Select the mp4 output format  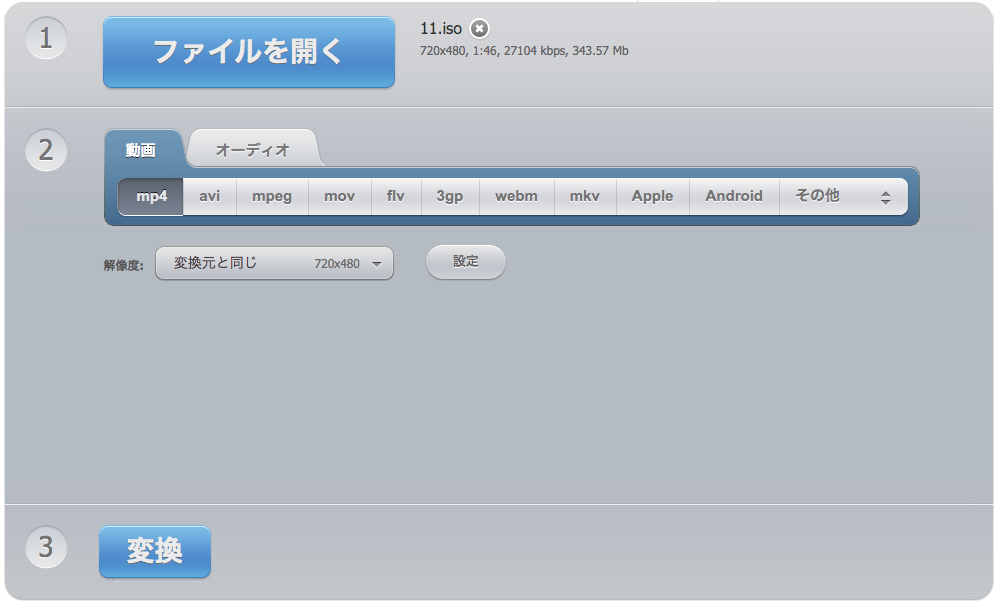tap(151, 197)
